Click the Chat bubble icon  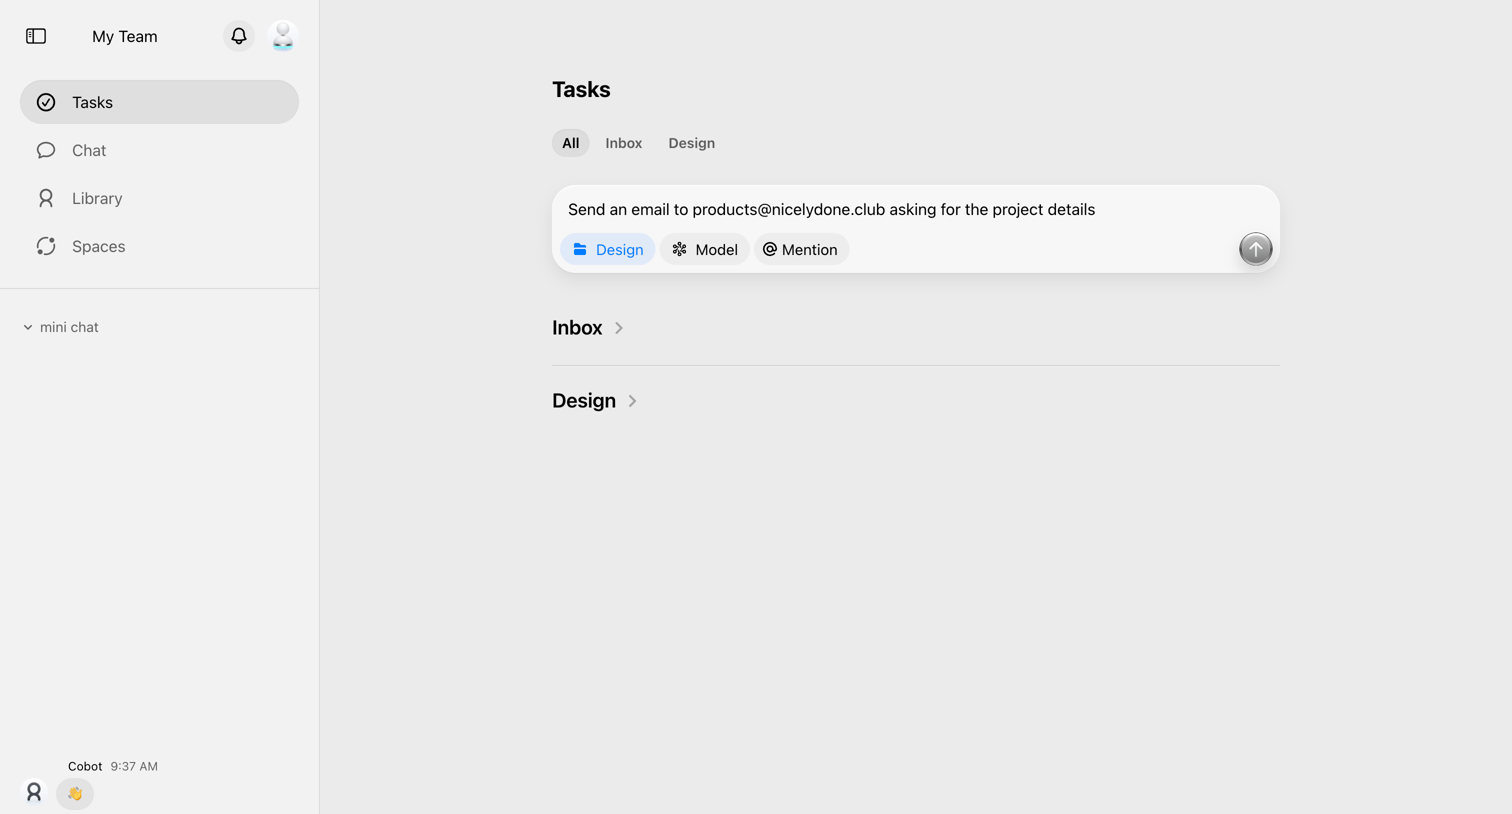pyautogui.click(x=46, y=150)
